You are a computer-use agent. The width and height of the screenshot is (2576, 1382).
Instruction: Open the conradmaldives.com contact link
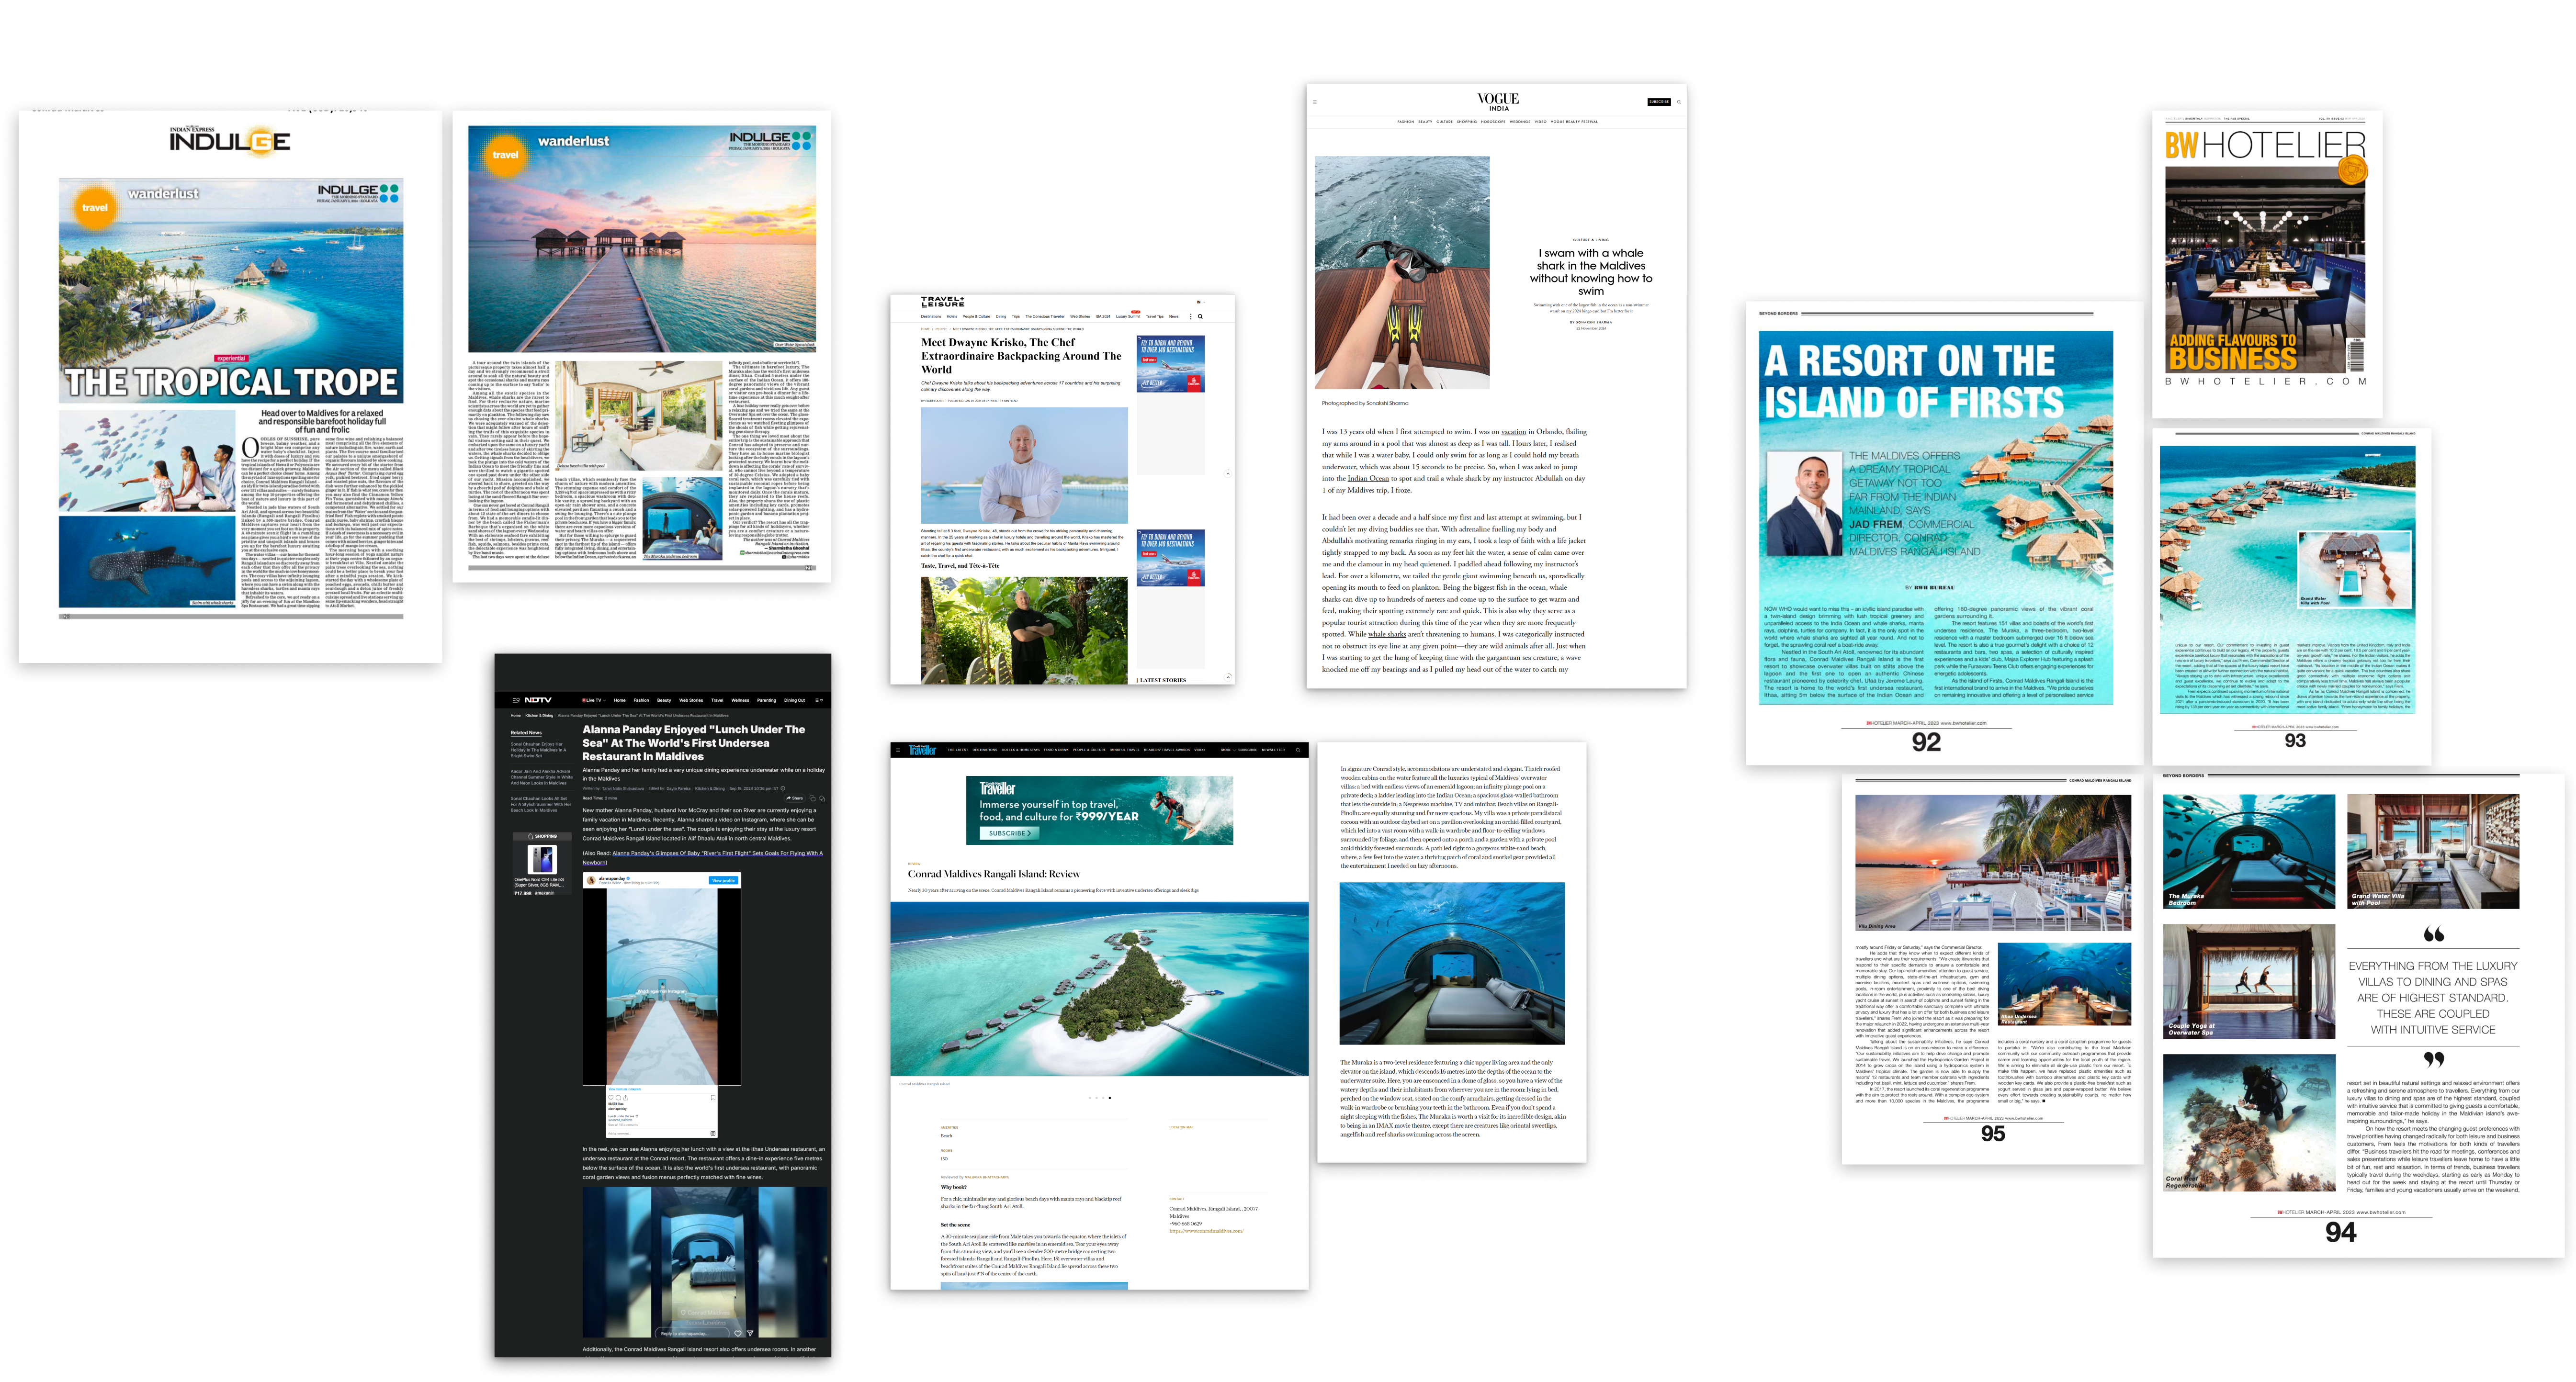(1207, 1231)
